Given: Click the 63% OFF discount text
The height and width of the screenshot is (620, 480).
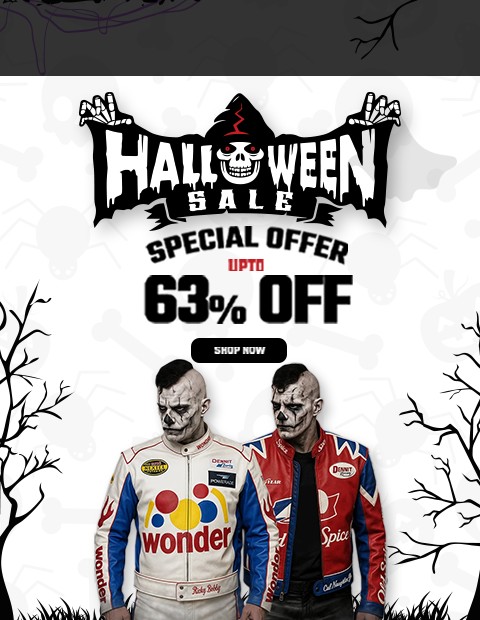Looking at the screenshot, I should pos(248,299).
